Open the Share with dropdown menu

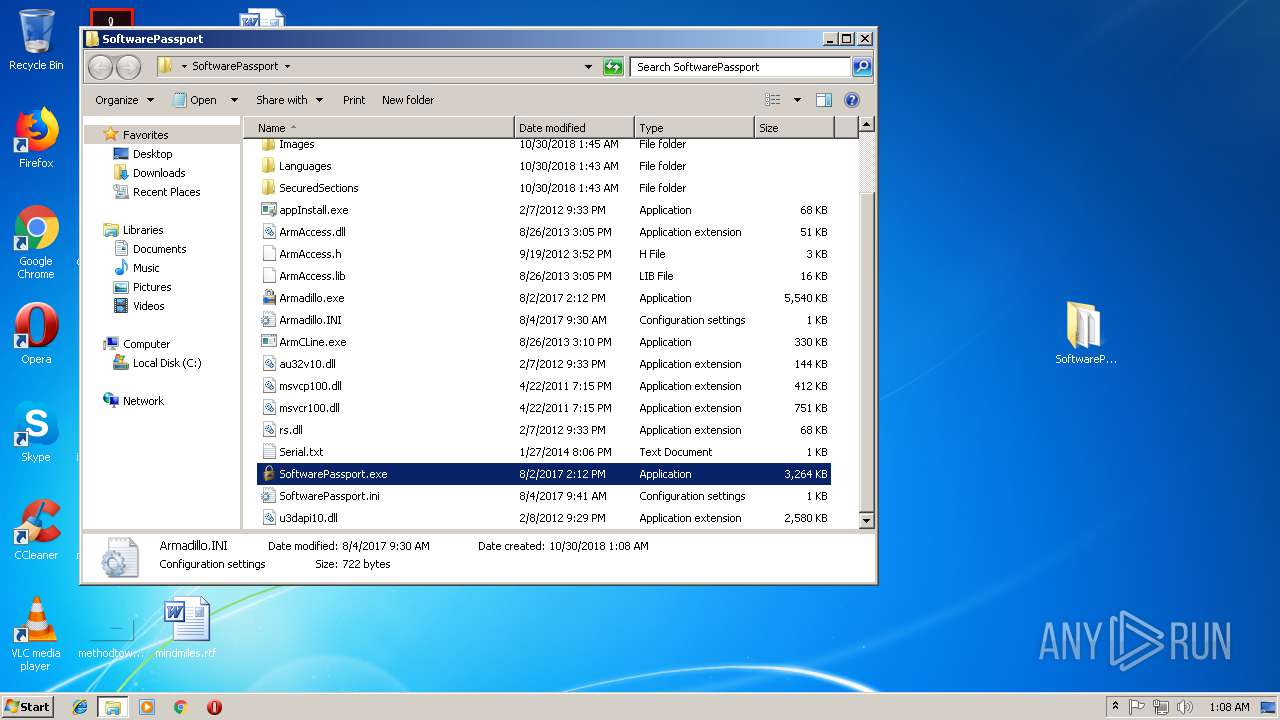[289, 100]
